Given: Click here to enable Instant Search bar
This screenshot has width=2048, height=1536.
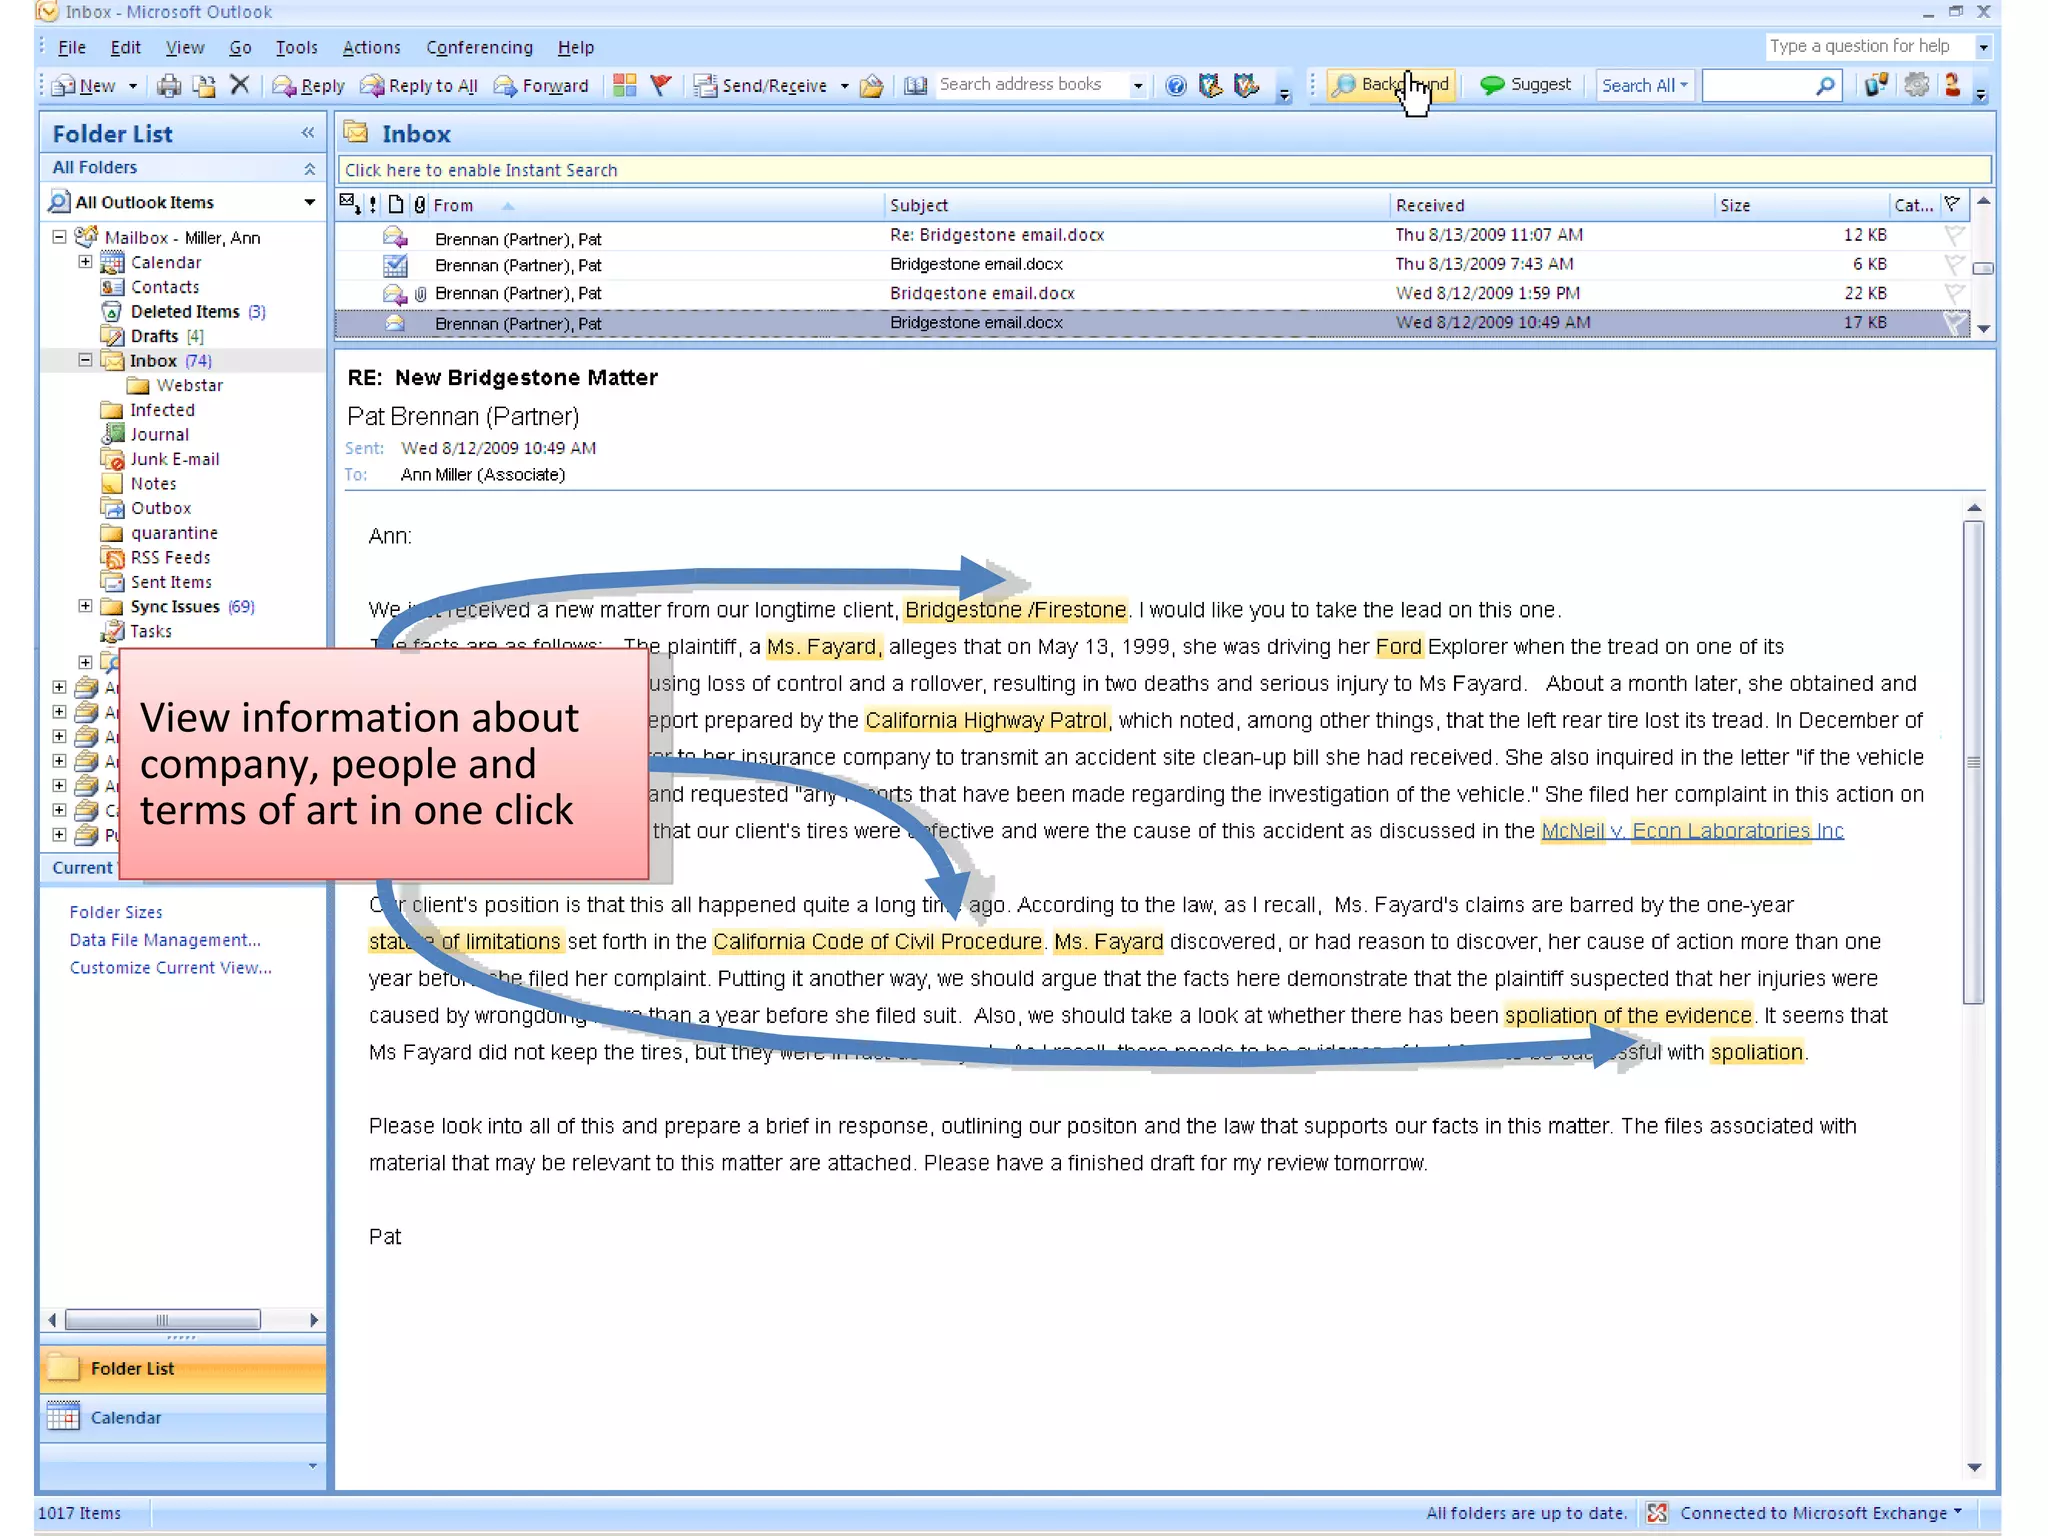Looking at the screenshot, I should 1164,170.
